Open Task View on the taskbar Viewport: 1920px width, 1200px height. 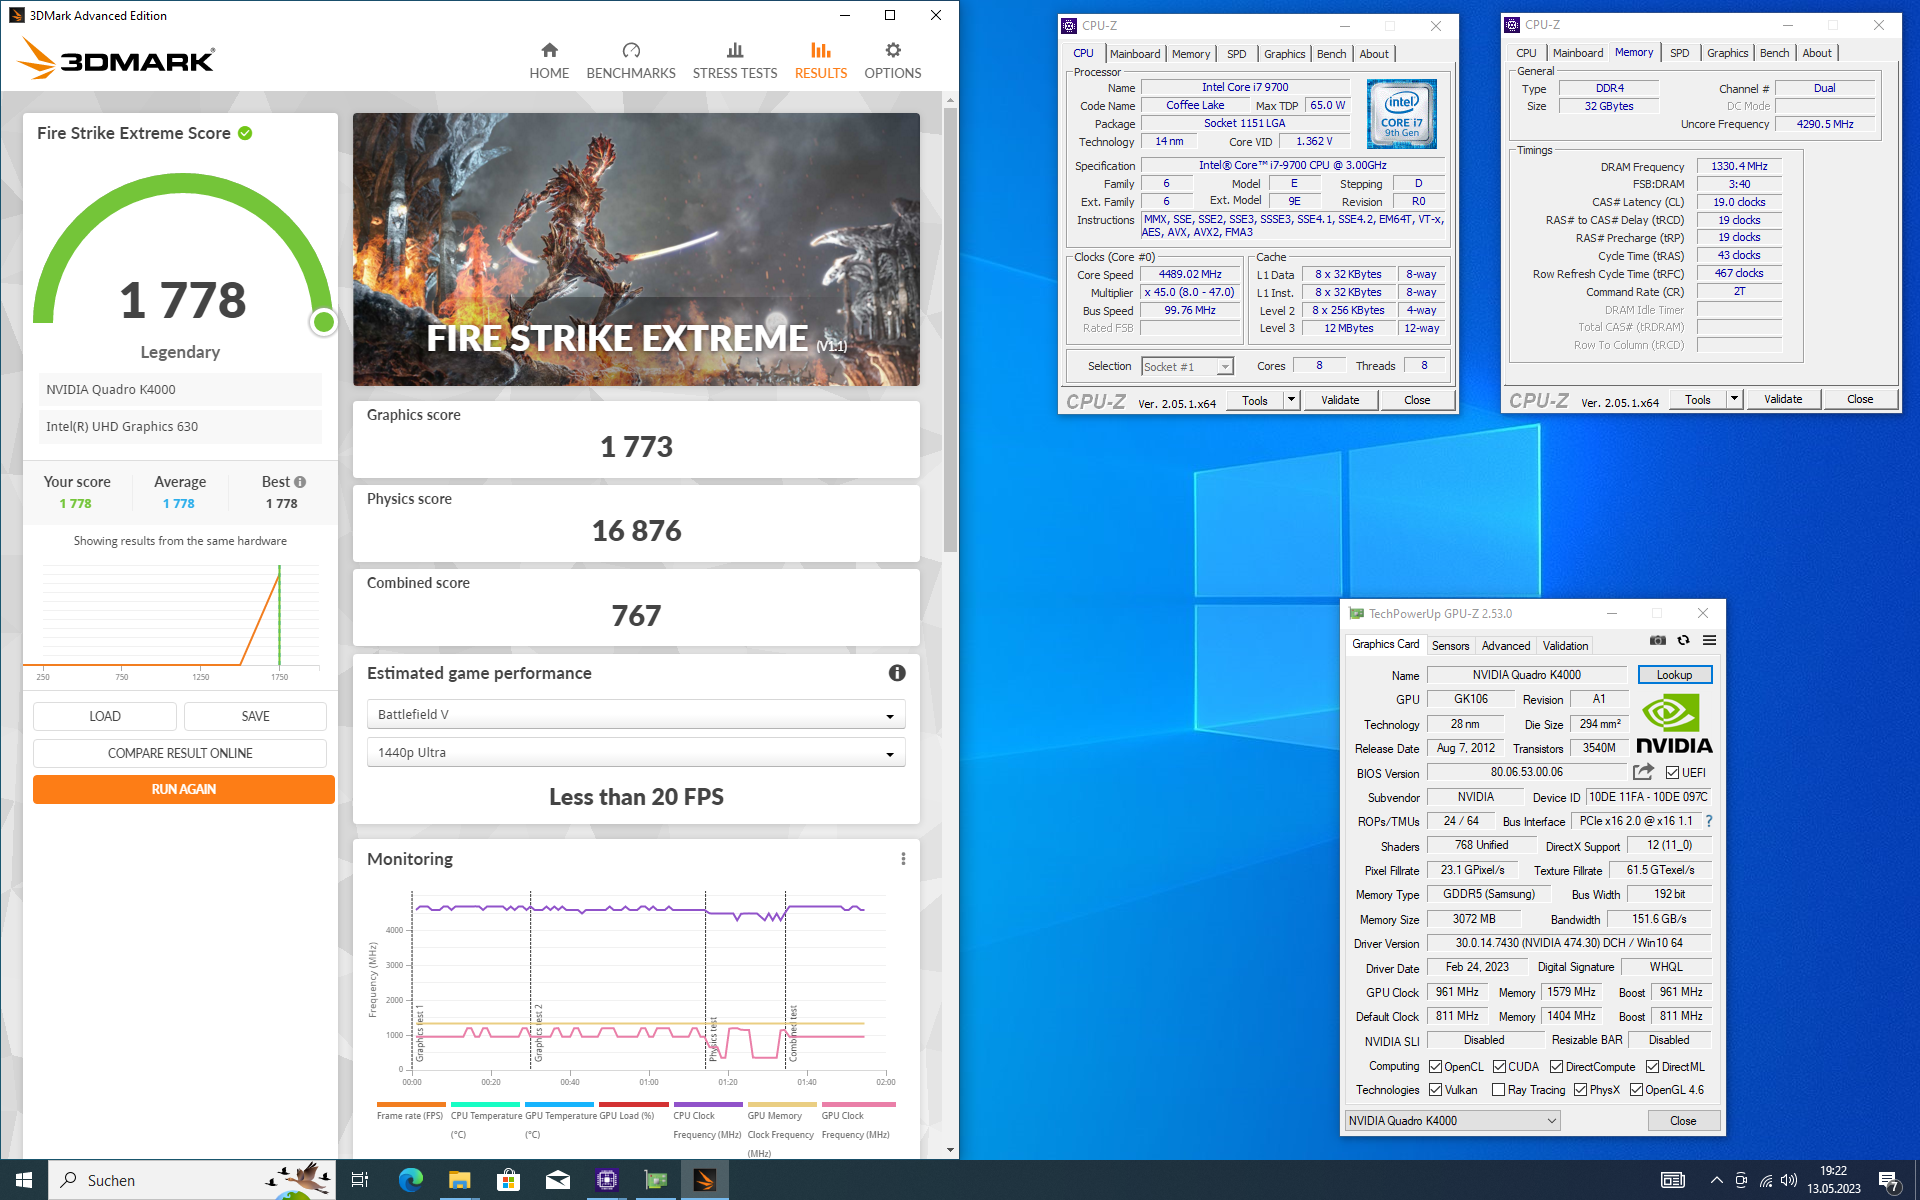click(x=360, y=1180)
